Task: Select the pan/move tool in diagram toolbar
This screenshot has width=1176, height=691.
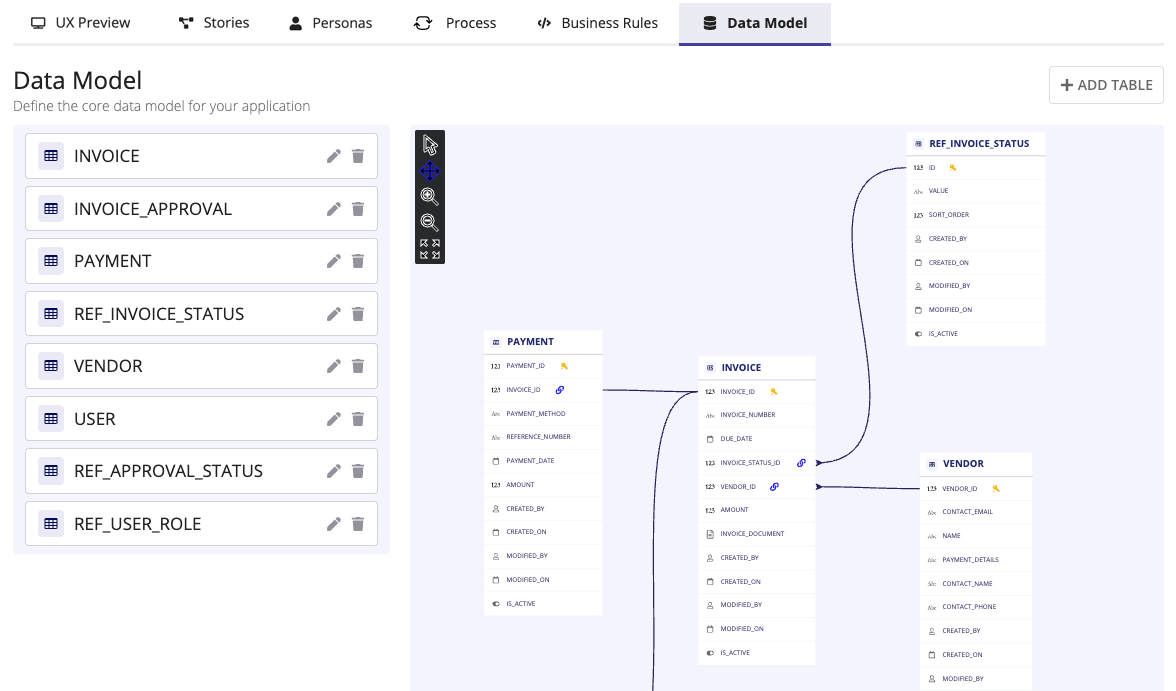Action: click(430, 171)
